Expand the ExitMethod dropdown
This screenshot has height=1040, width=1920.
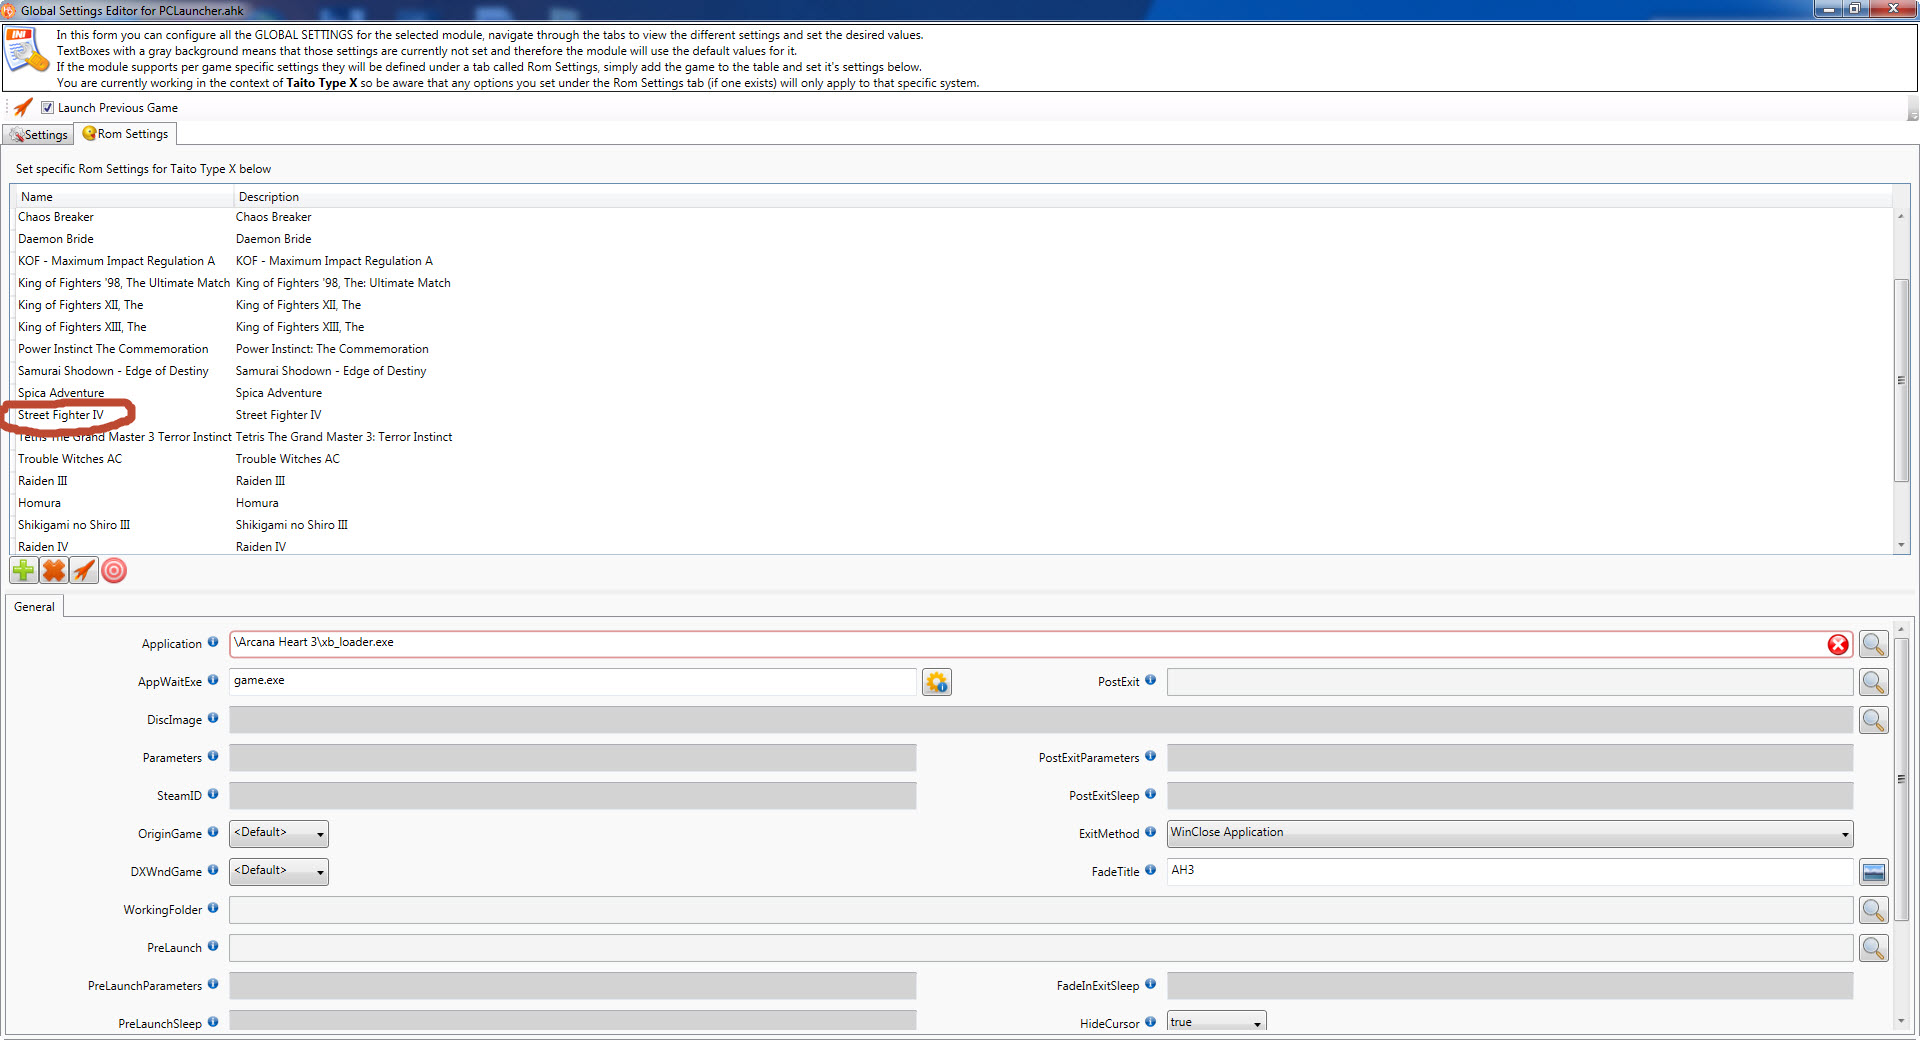1510,834
